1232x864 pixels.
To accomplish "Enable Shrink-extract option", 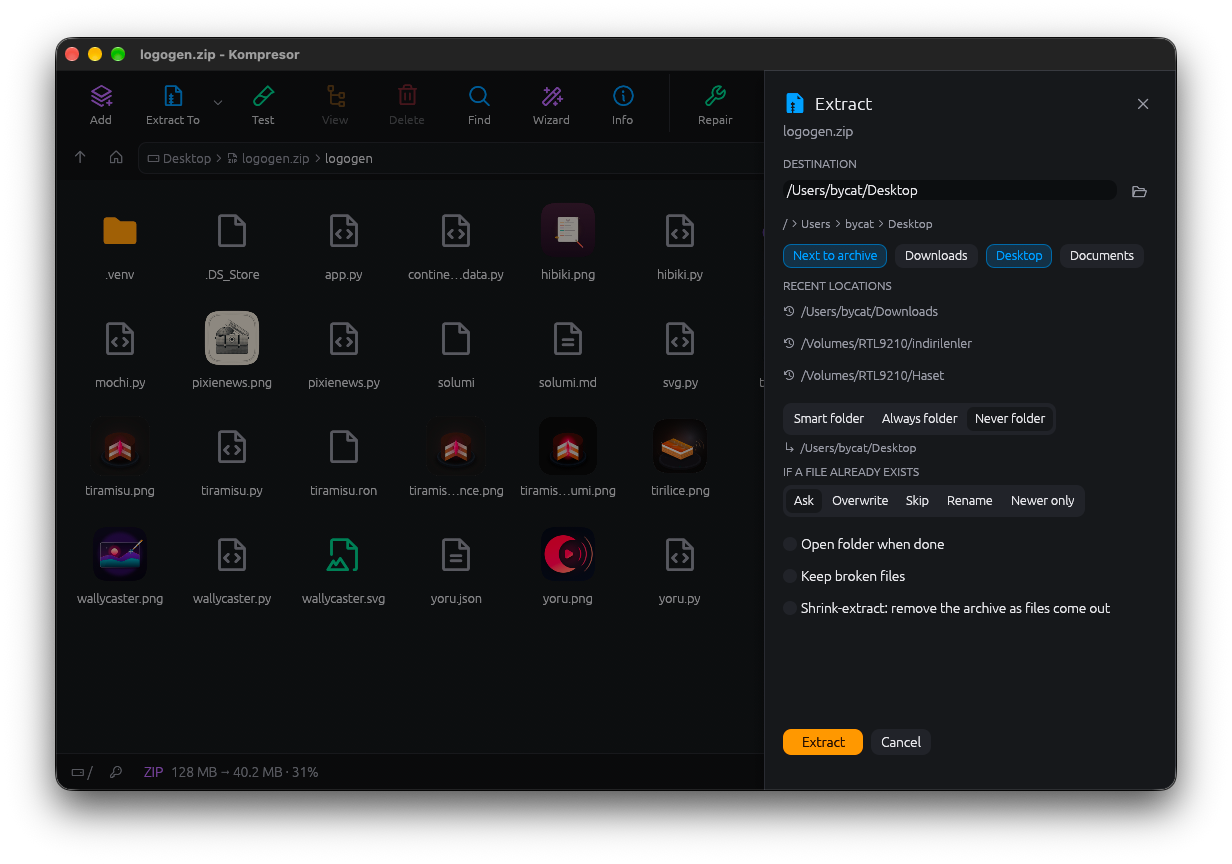I will coord(947,608).
